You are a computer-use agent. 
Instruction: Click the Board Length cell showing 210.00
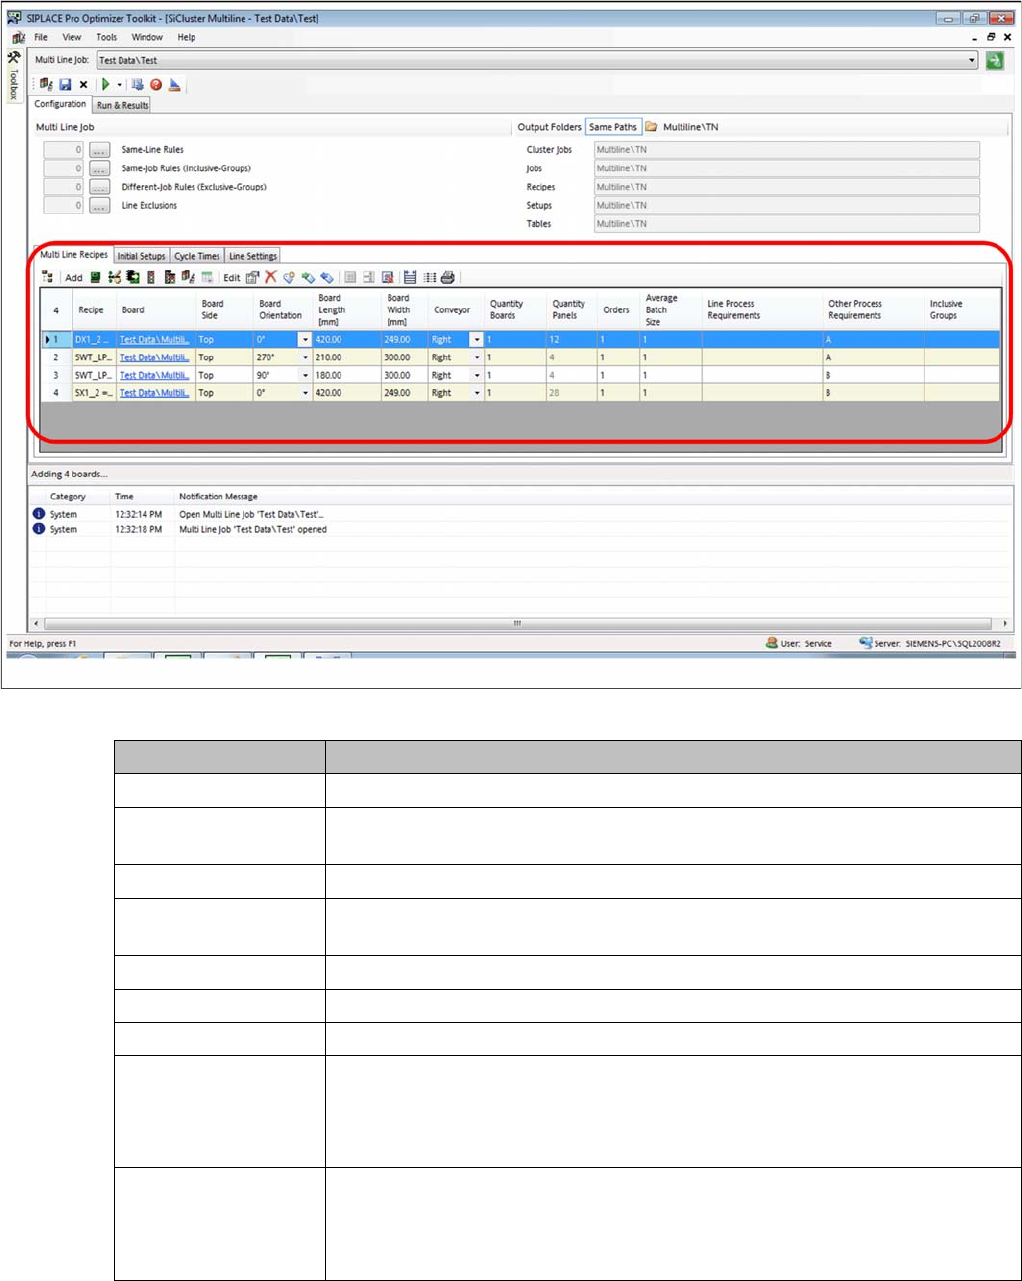coord(346,358)
